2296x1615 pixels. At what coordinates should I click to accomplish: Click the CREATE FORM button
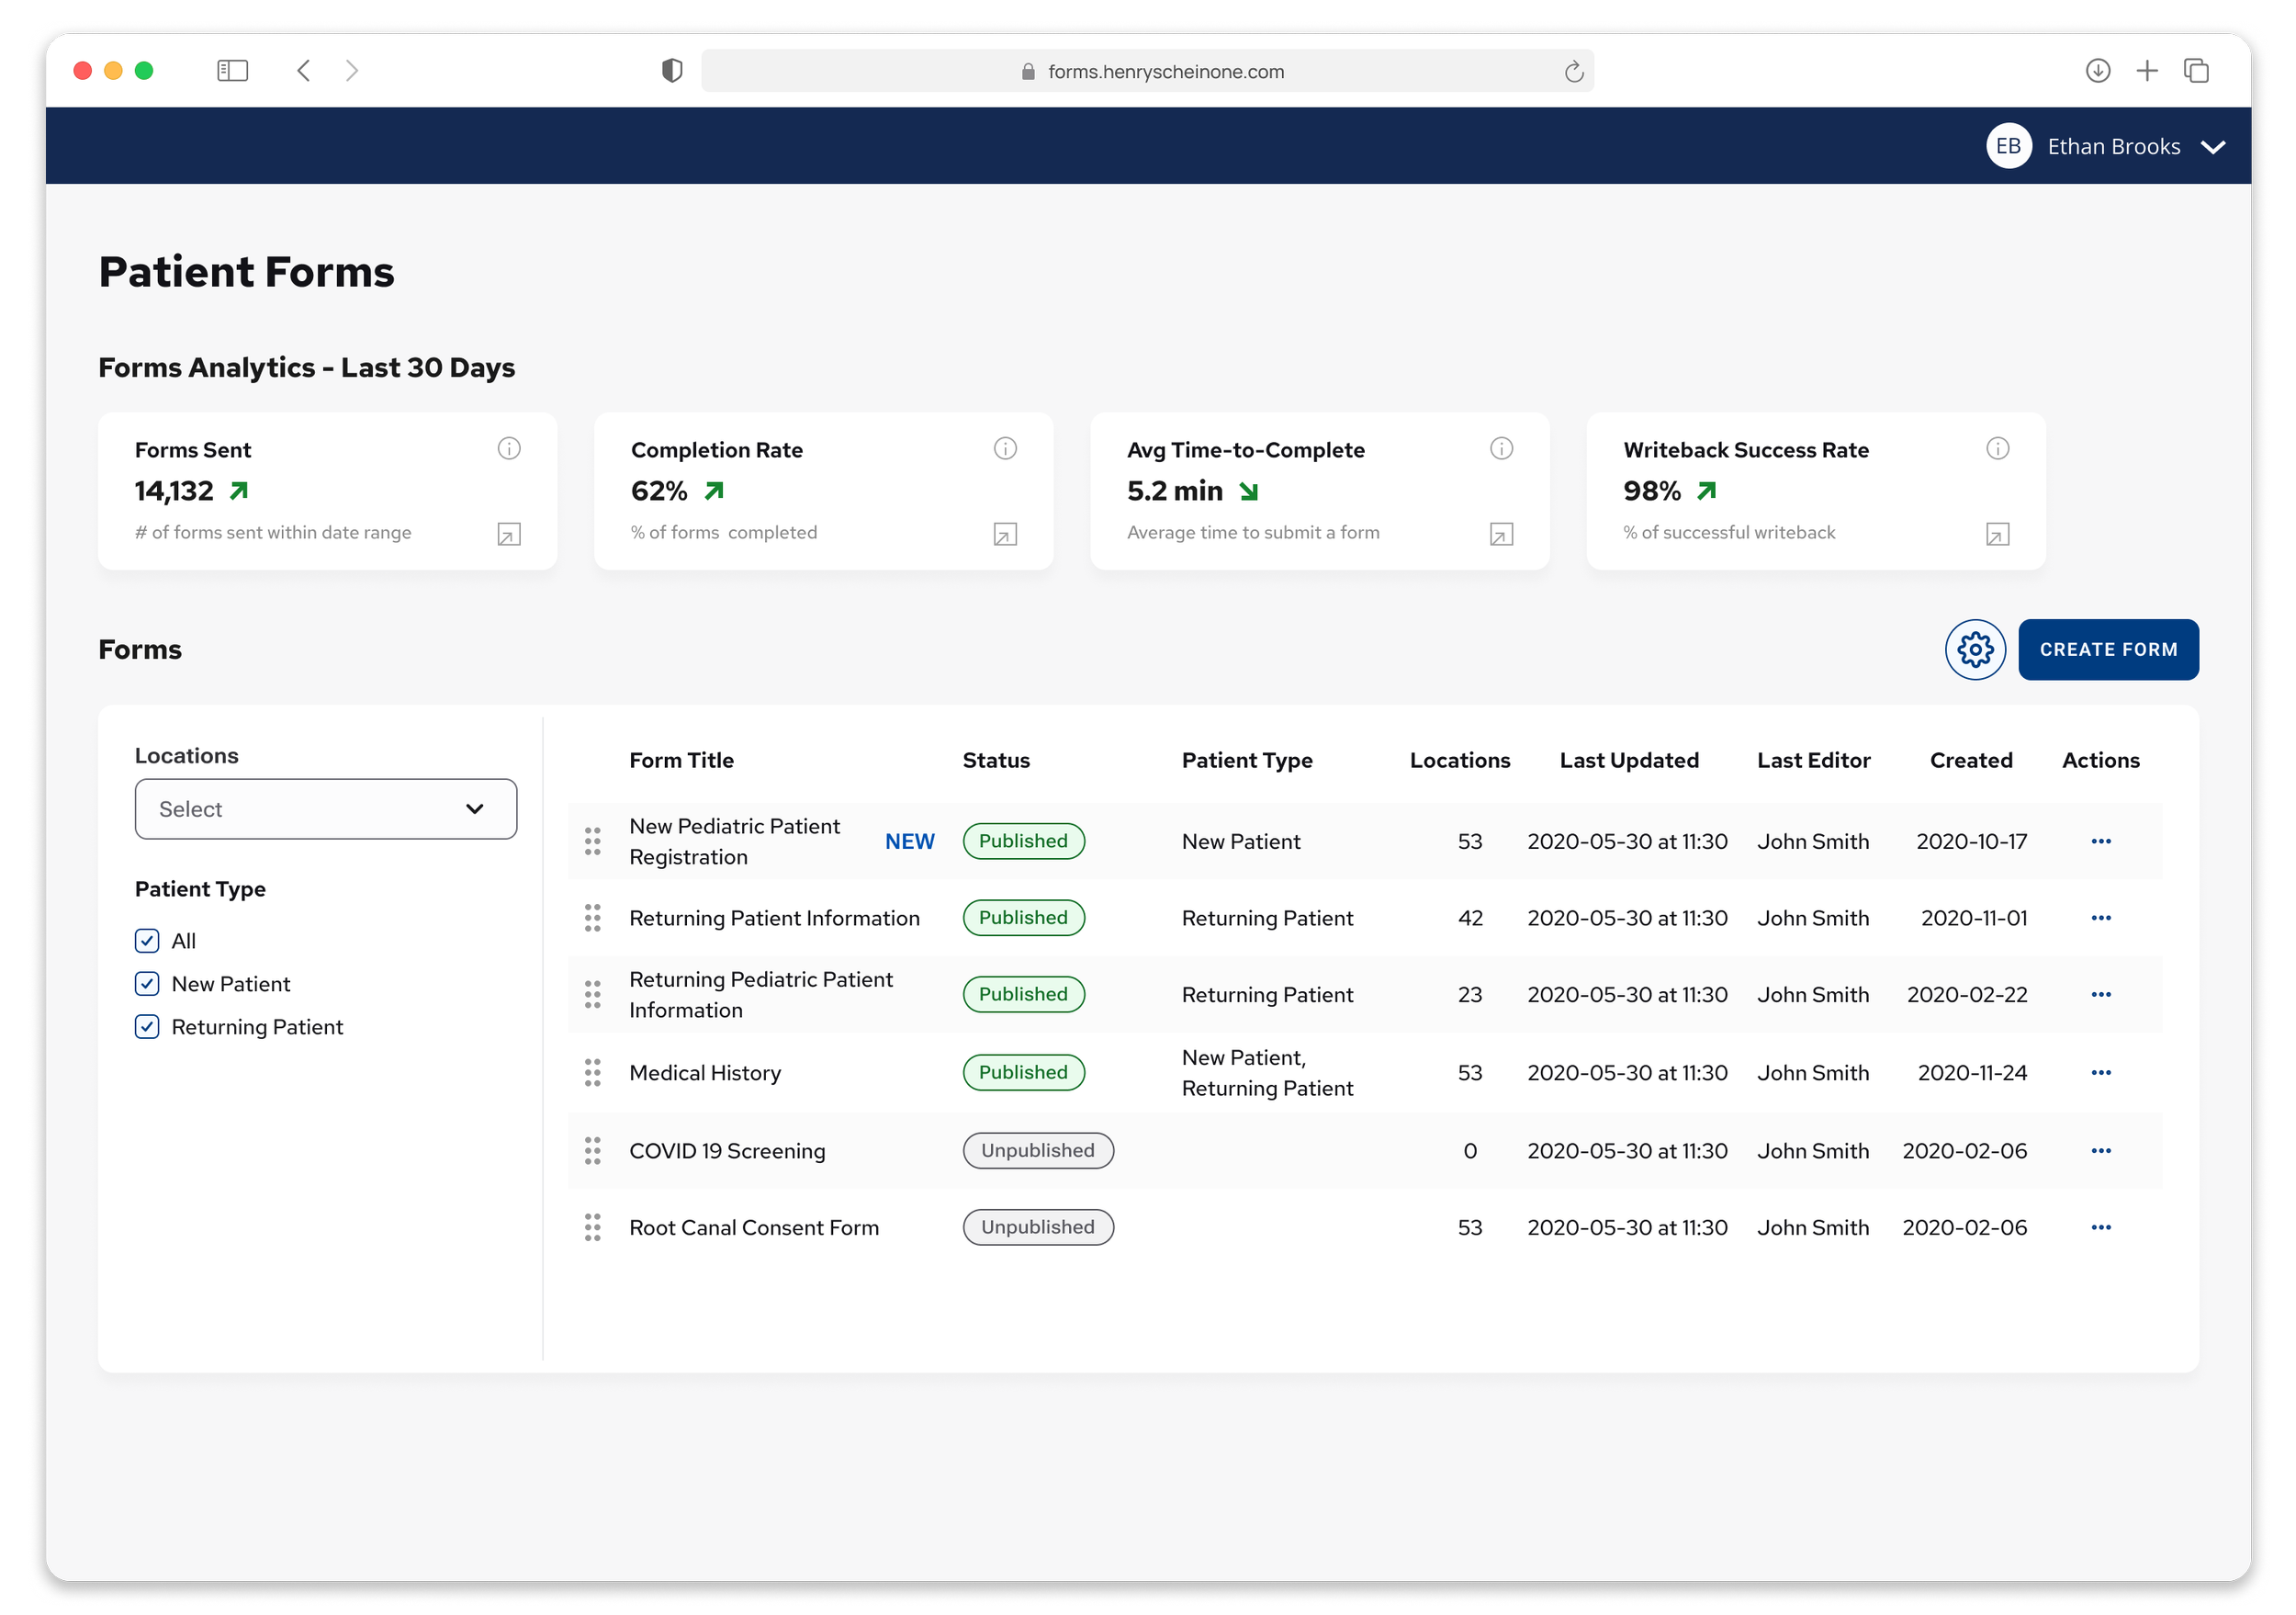coord(2107,650)
